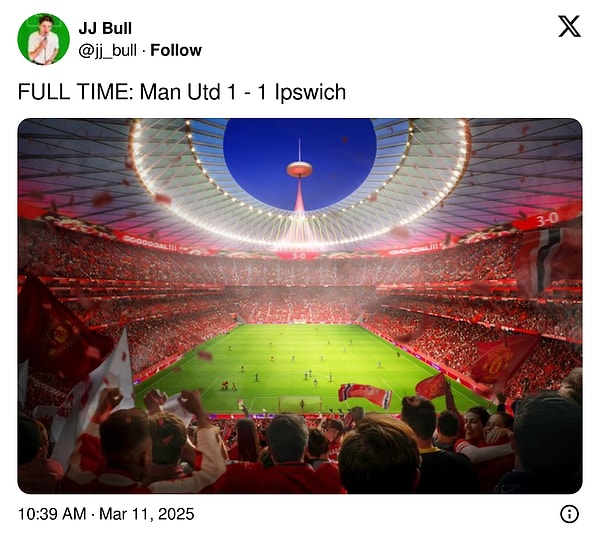Click the Twitter info circle icon

(x=569, y=514)
